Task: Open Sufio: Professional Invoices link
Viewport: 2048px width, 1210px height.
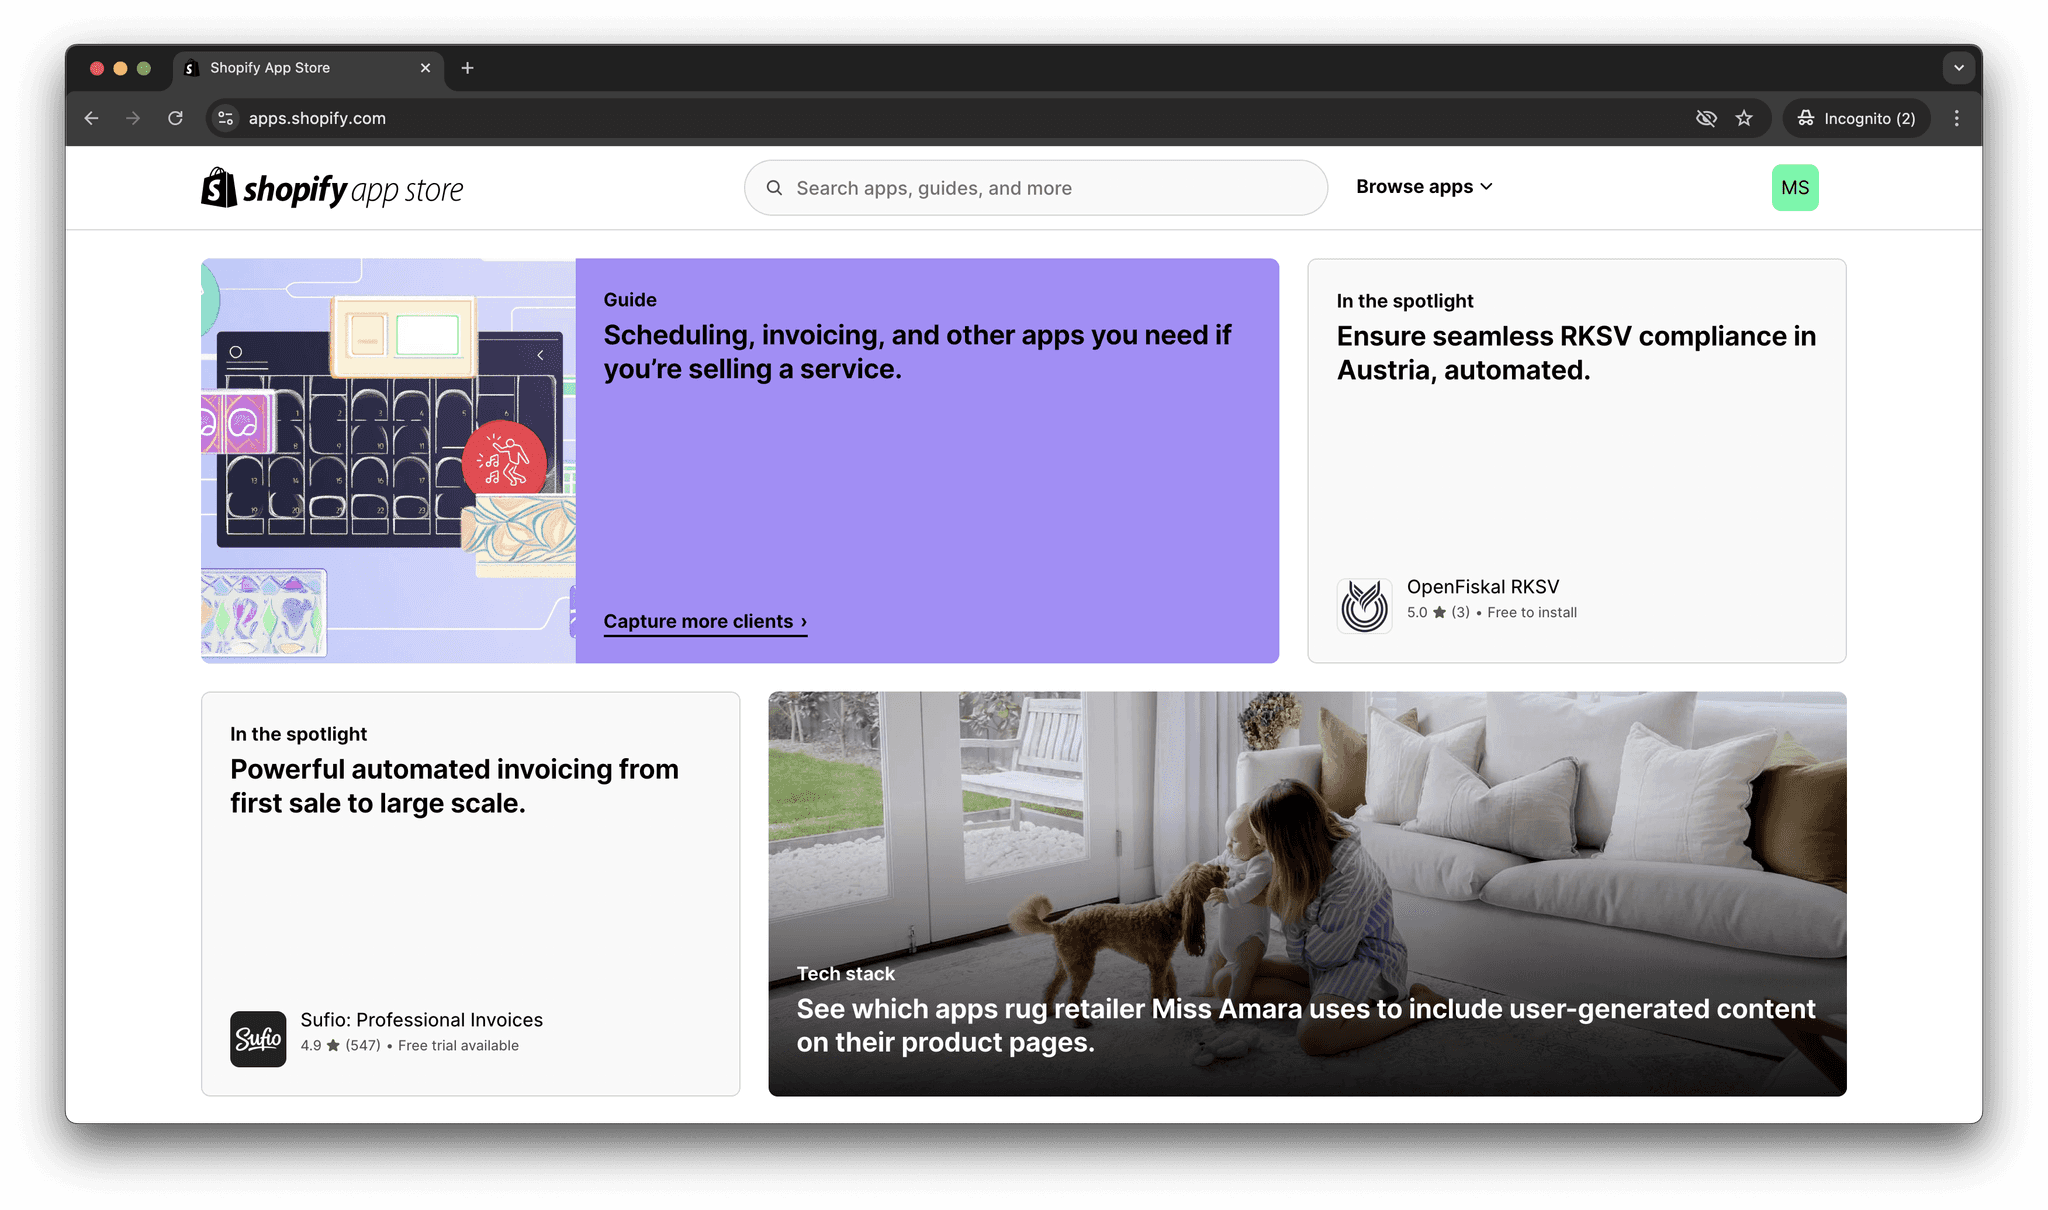Action: tap(421, 1020)
